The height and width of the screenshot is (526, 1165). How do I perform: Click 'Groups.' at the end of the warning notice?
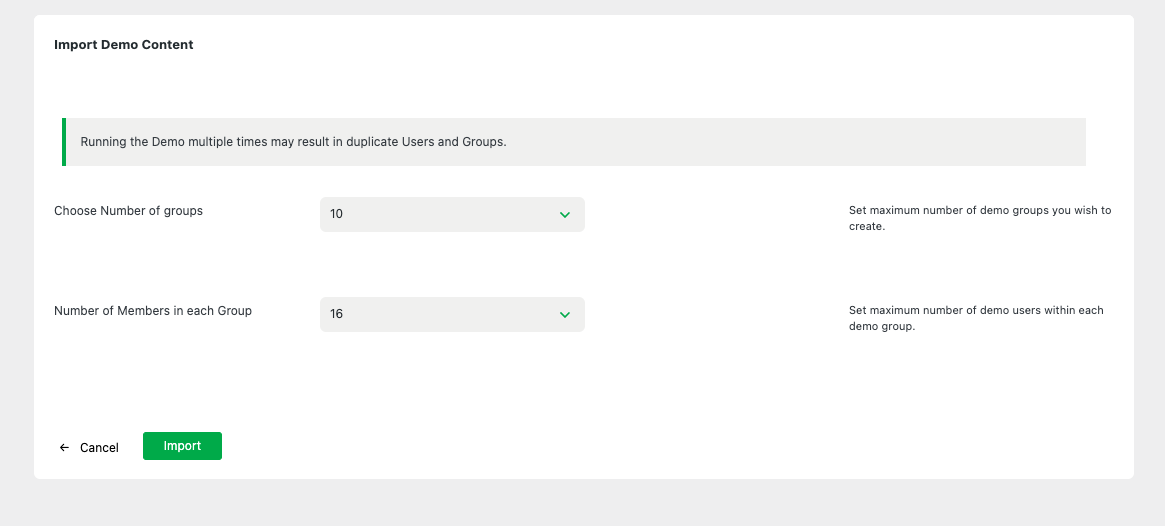tap(484, 142)
